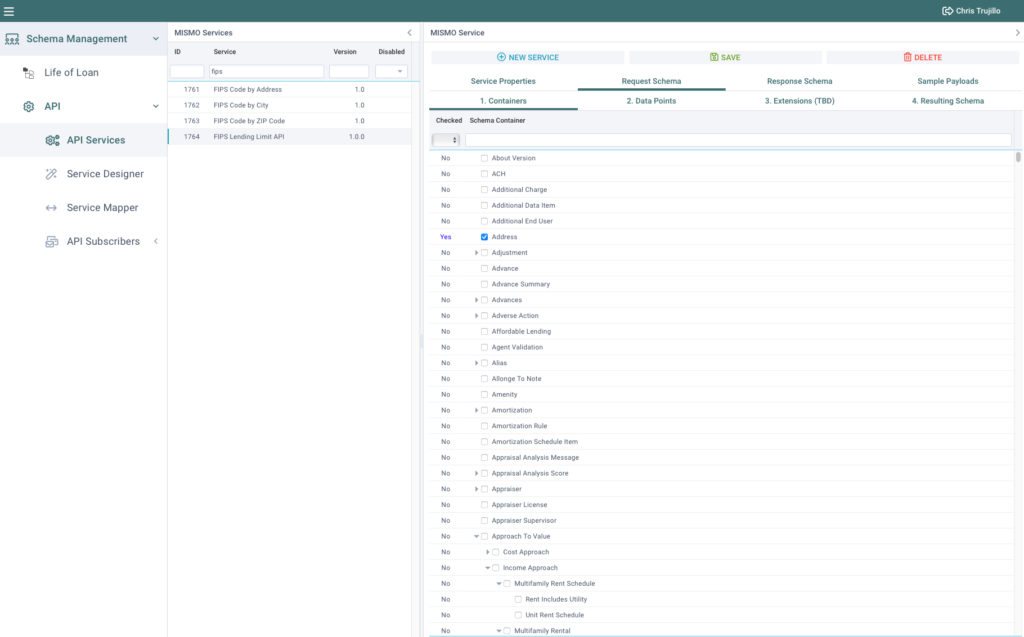Click the Life of Loan tree icon
This screenshot has width=1024, height=637.
28,73
